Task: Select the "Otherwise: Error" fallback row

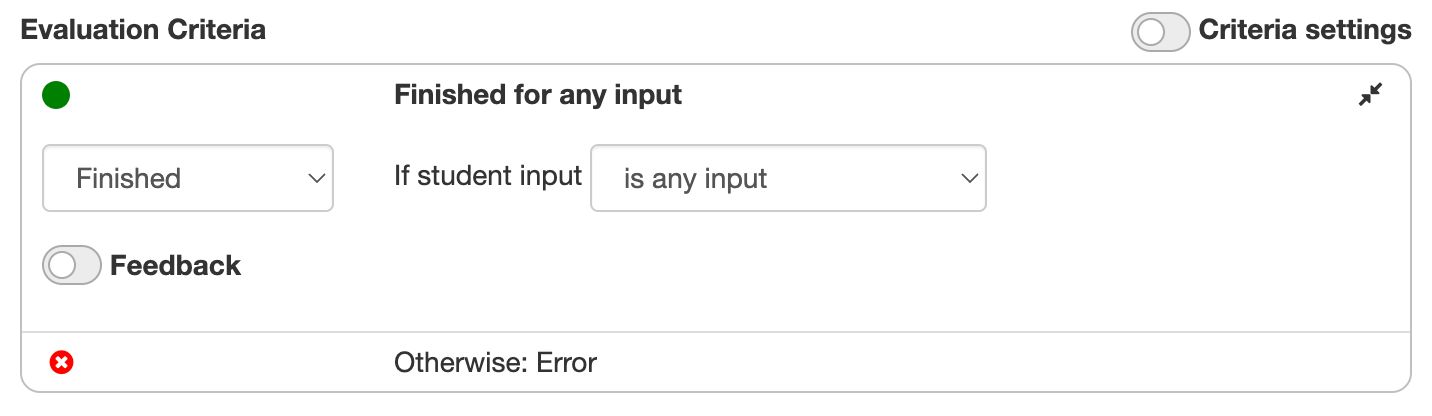Action: point(715,362)
